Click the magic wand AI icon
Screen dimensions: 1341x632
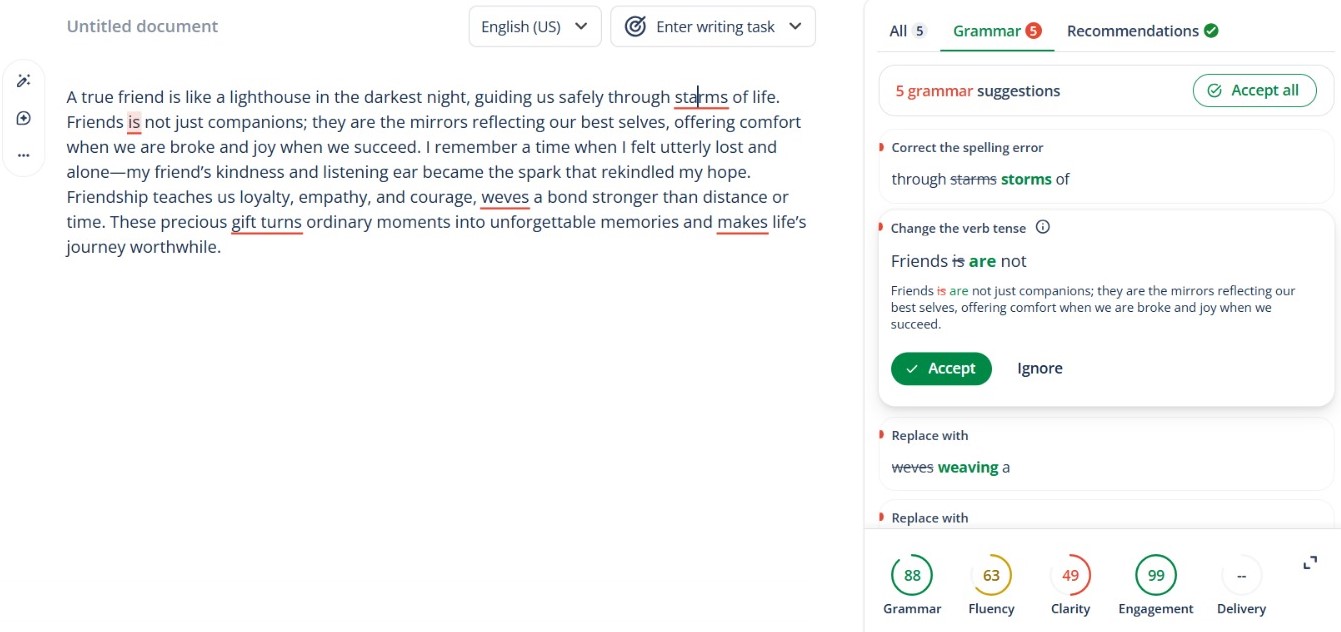tap(24, 81)
